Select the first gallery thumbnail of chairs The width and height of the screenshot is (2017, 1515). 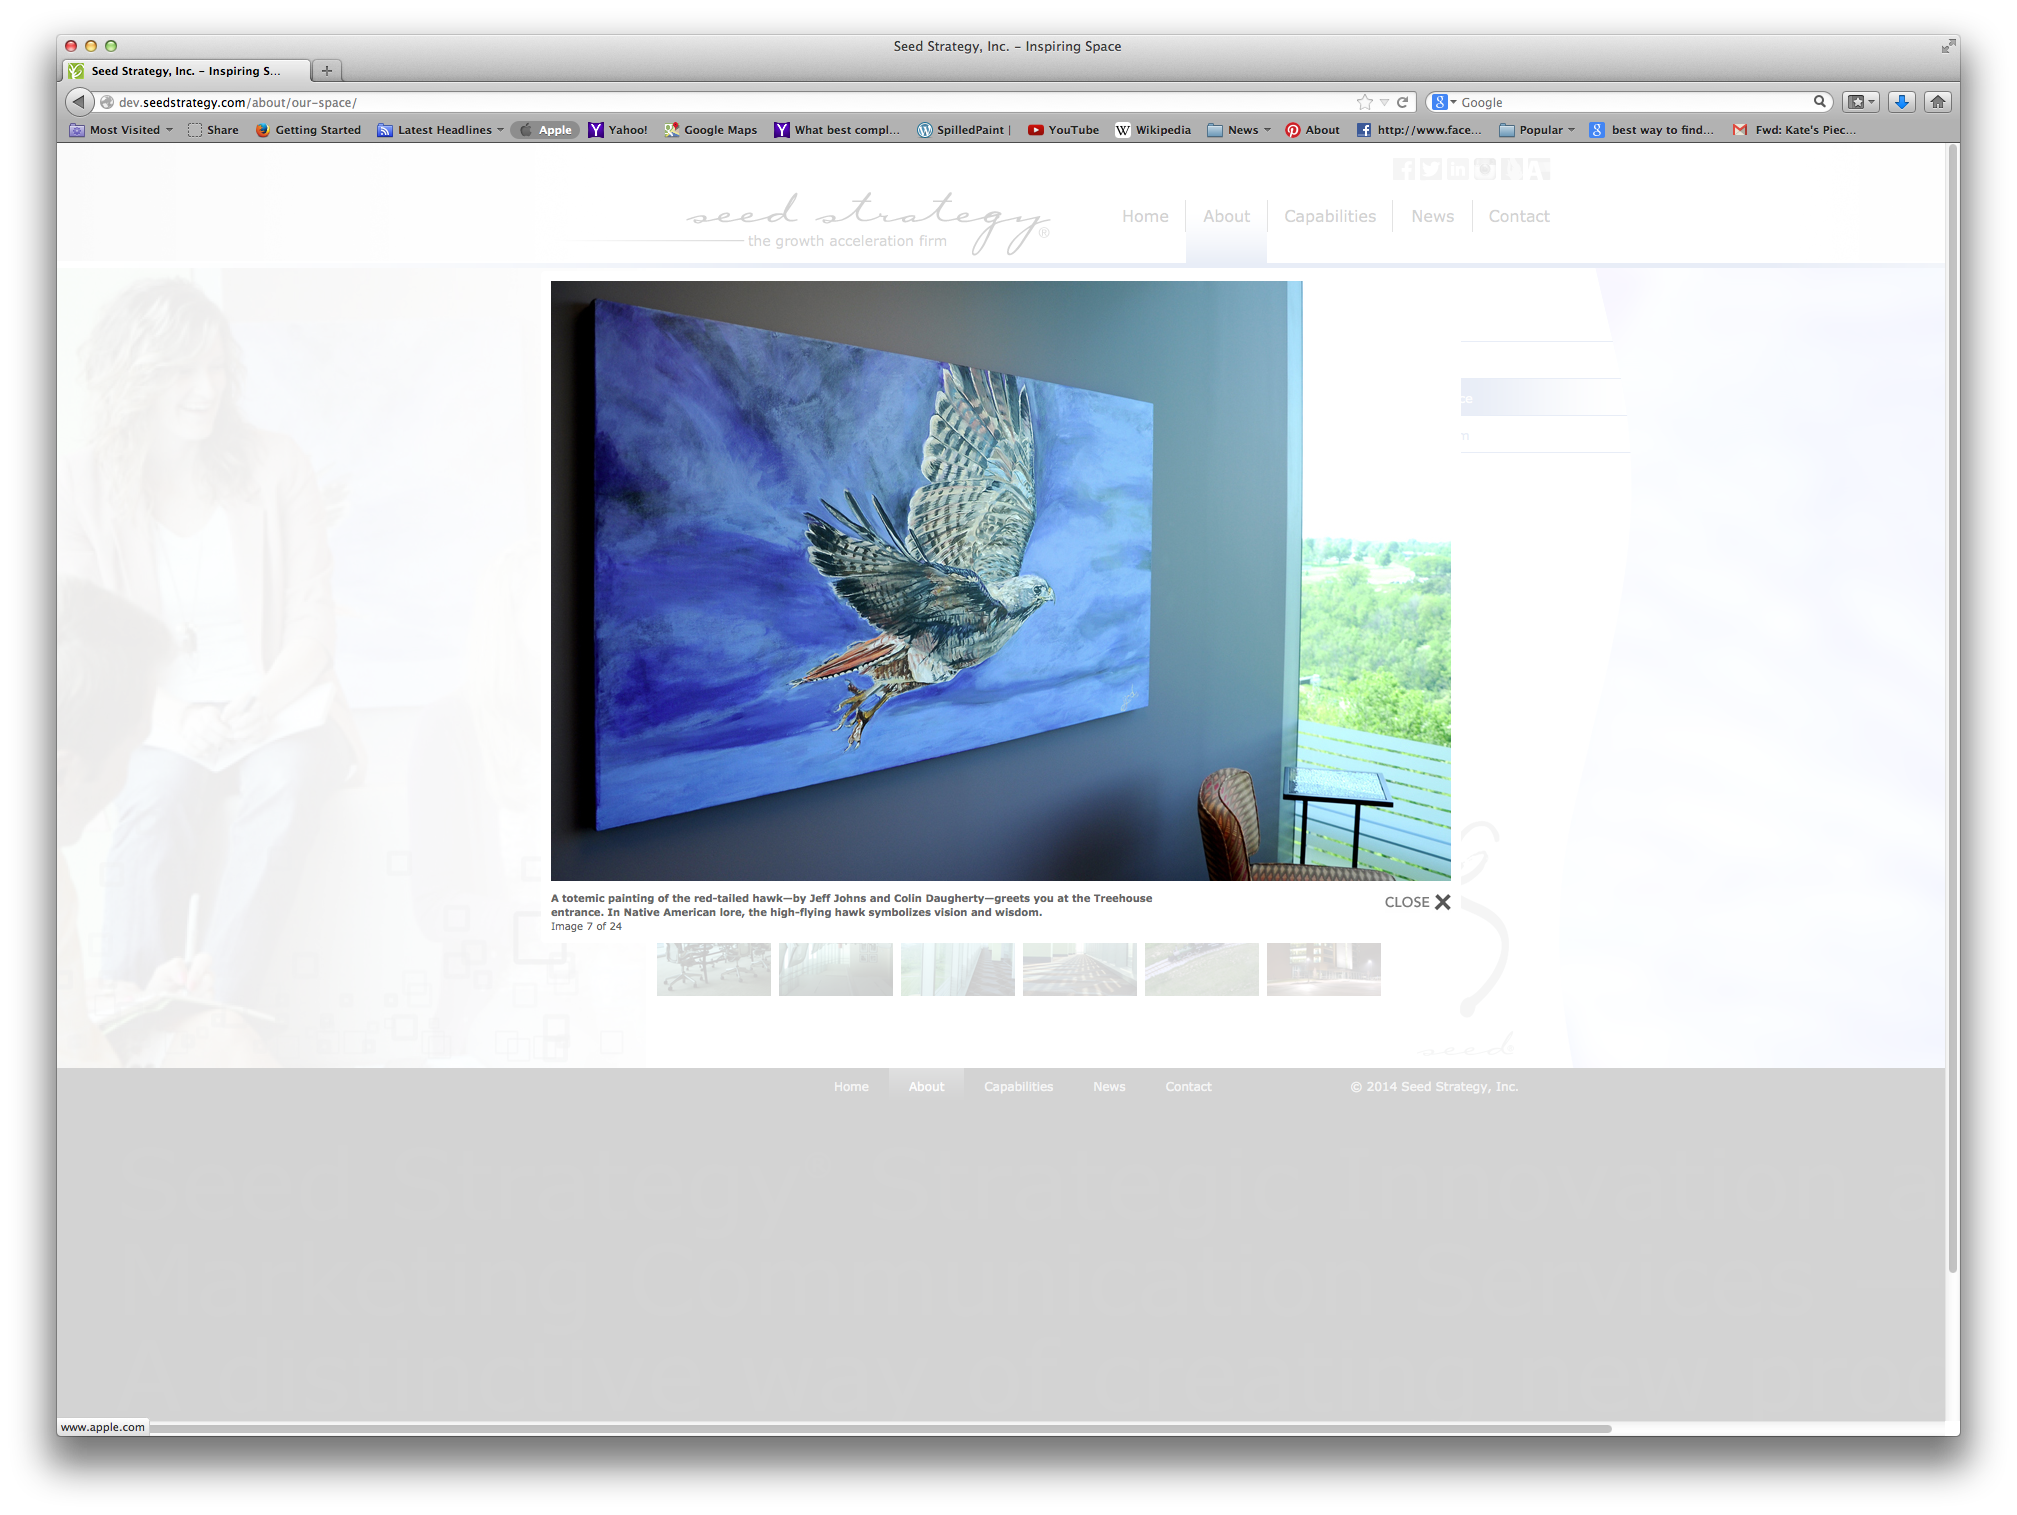pyautogui.click(x=713, y=969)
